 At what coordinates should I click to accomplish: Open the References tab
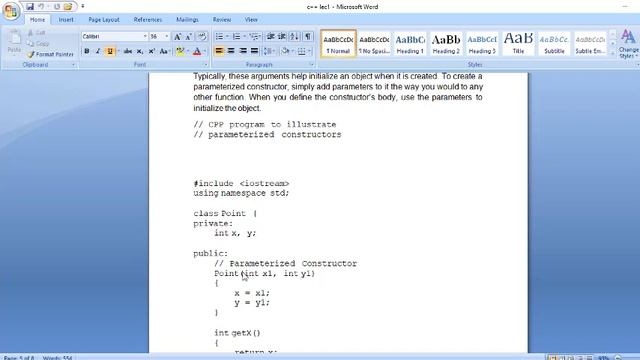pyautogui.click(x=148, y=20)
